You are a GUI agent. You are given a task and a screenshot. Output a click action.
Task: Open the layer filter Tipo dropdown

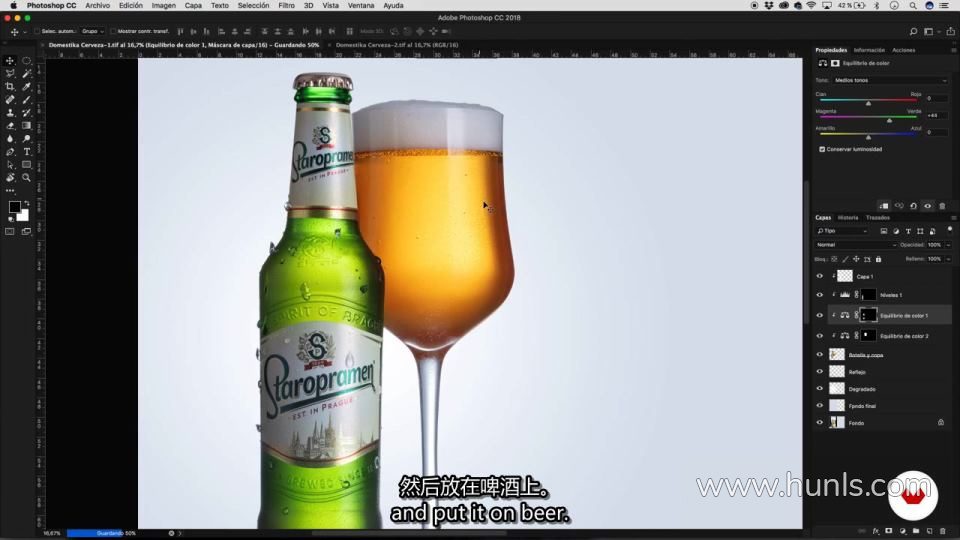pyautogui.click(x=842, y=231)
